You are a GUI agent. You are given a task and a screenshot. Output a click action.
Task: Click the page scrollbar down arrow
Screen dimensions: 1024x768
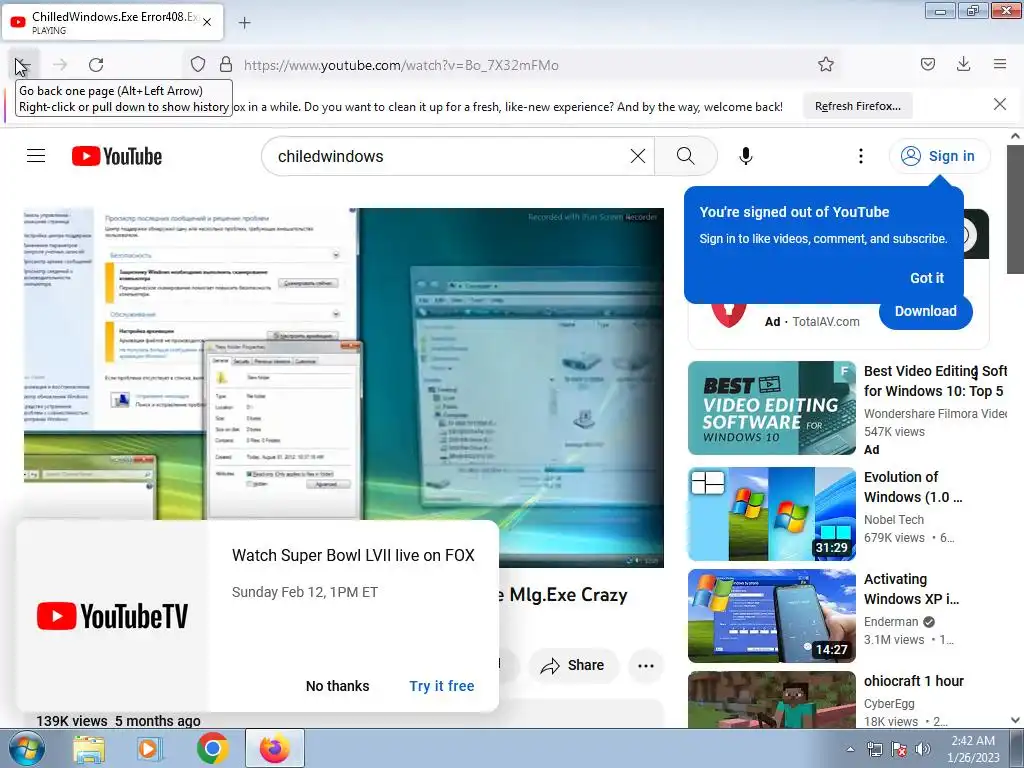[x=1015, y=720]
